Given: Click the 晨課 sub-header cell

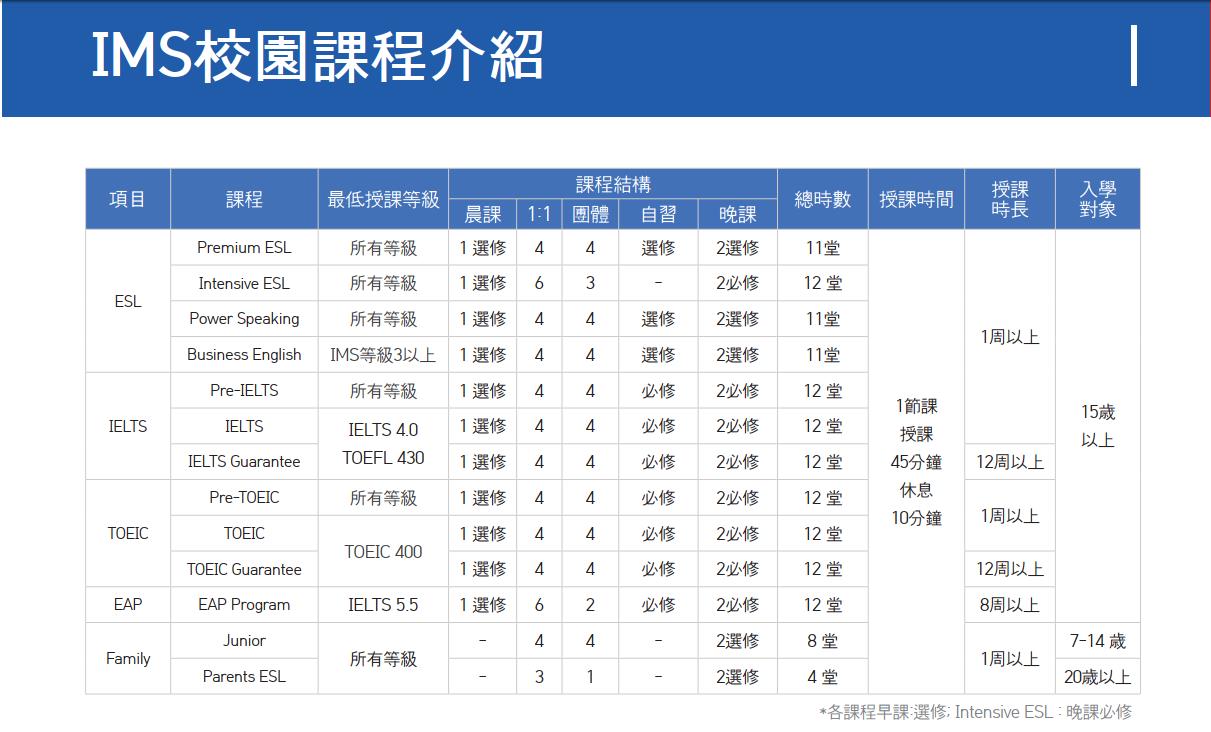Looking at the screenshot, I should tap(482, 215).
